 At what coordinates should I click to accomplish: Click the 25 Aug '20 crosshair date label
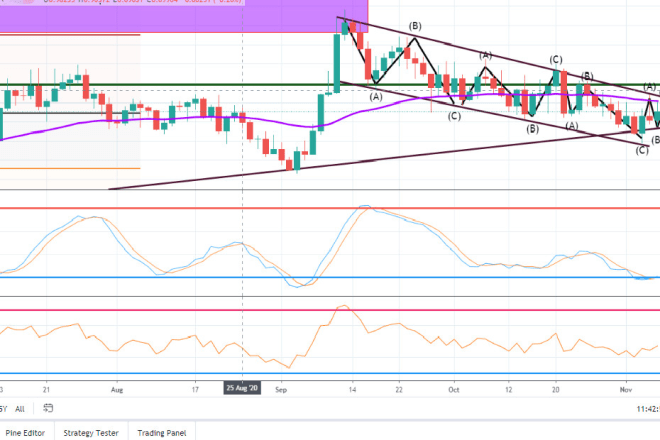pos(242,388)
